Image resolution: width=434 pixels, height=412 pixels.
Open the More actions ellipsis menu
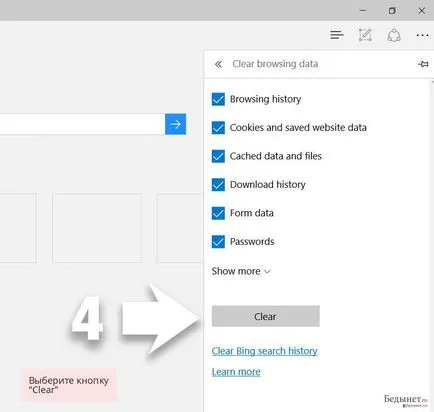[422, 35]
